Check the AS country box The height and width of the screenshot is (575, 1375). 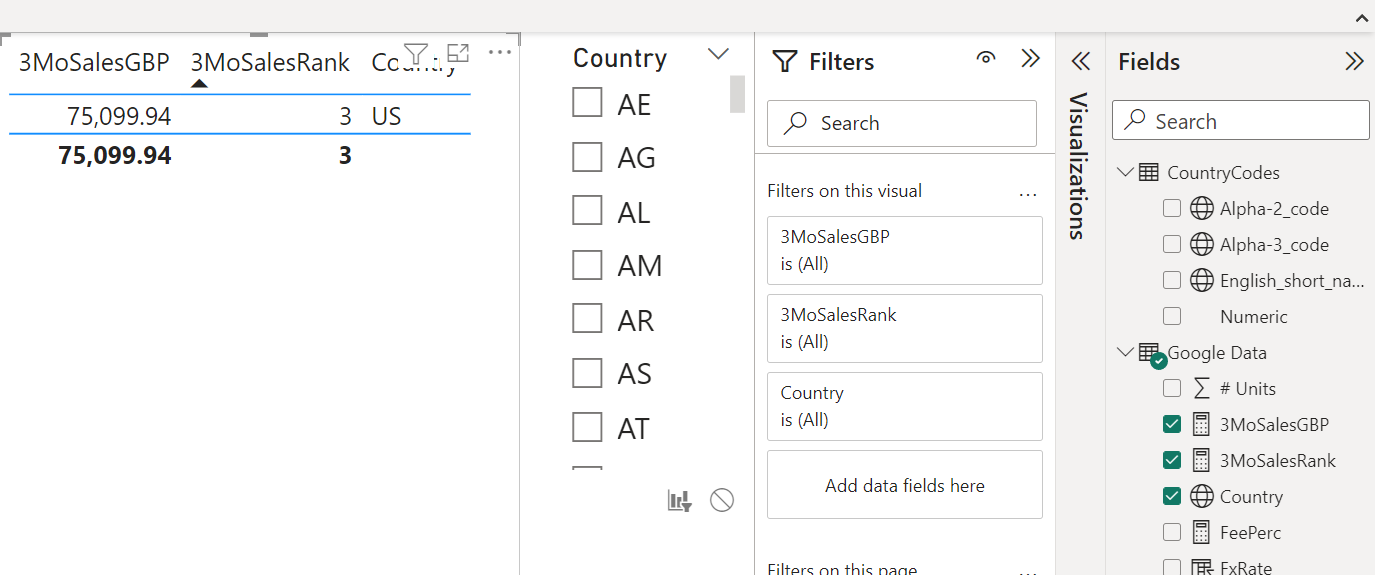click(x=587, y=372)
